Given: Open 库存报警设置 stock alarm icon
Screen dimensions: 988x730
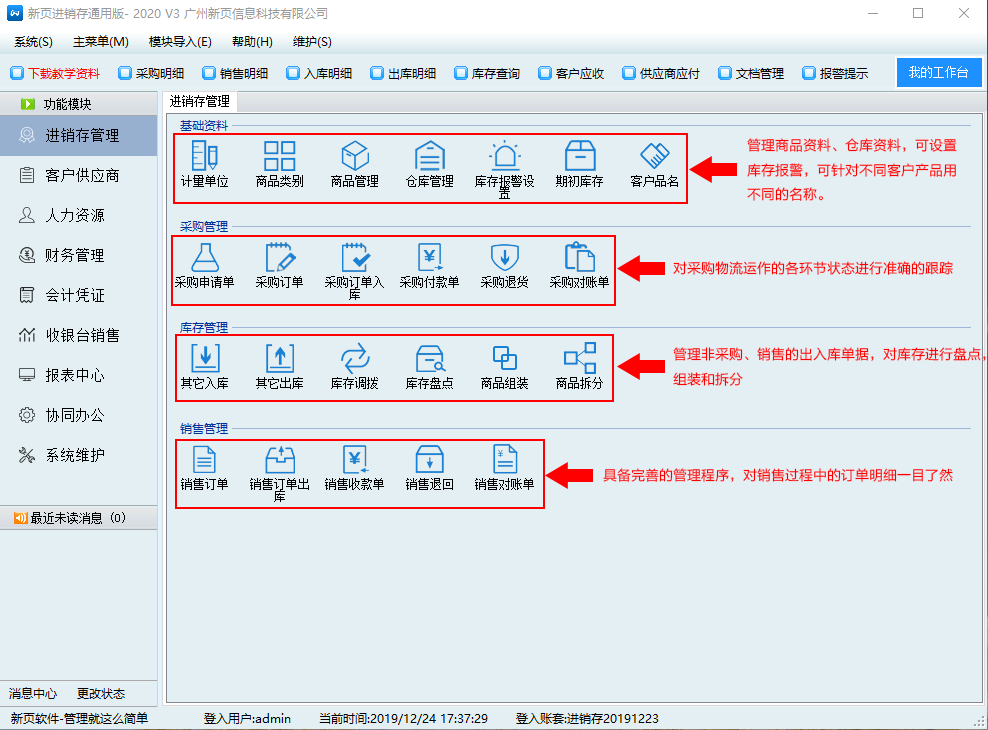Looking at the screenshot, I should (x=504, y=169).
